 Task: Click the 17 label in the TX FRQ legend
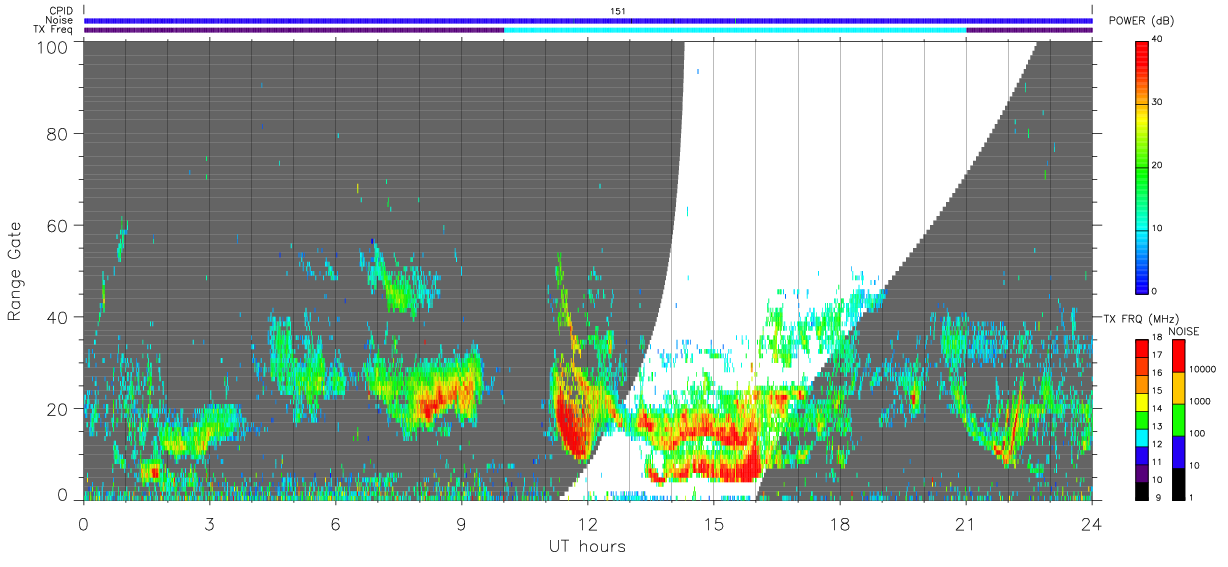pyautogui.click(x=1157, y=355)
